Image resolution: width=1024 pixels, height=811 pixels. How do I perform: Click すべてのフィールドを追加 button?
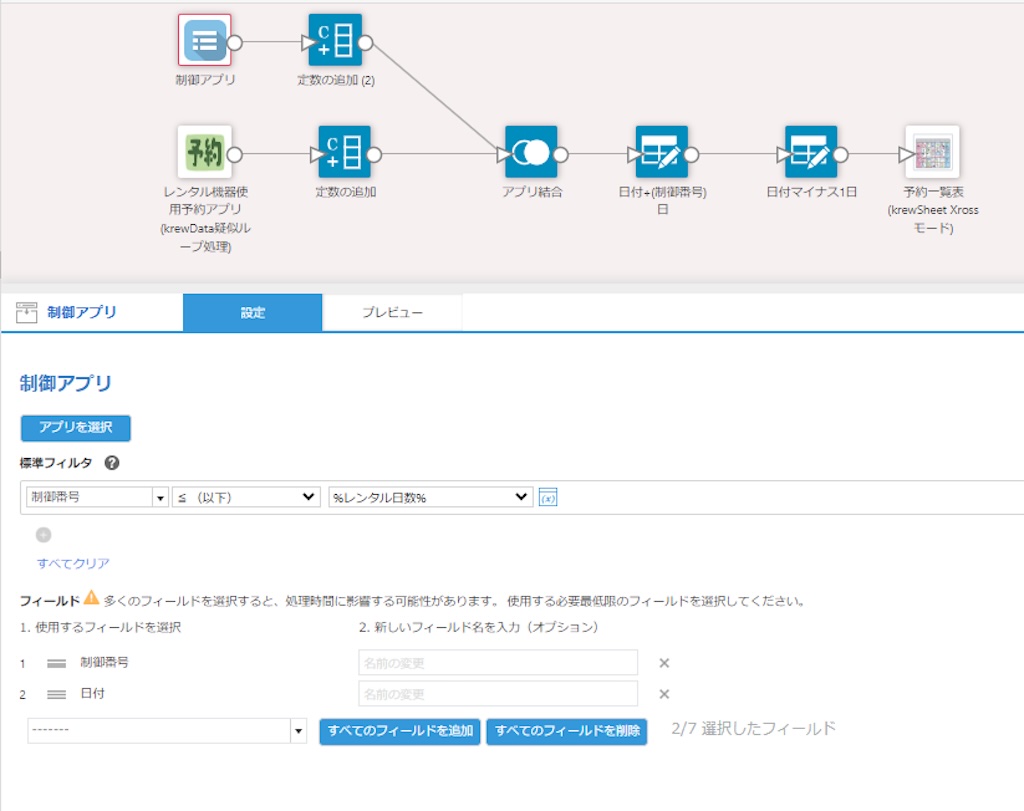(400, 731)
